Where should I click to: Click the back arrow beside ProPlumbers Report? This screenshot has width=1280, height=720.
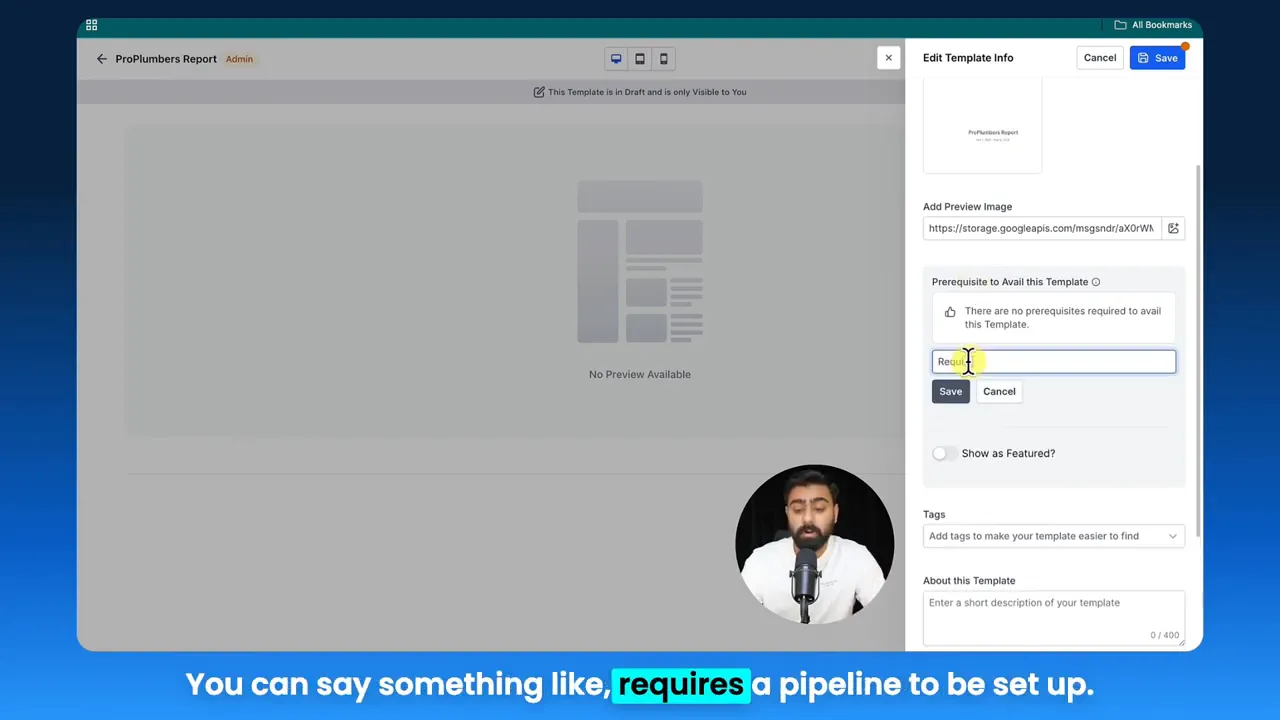pyautogui.click(x=101, y=58)
